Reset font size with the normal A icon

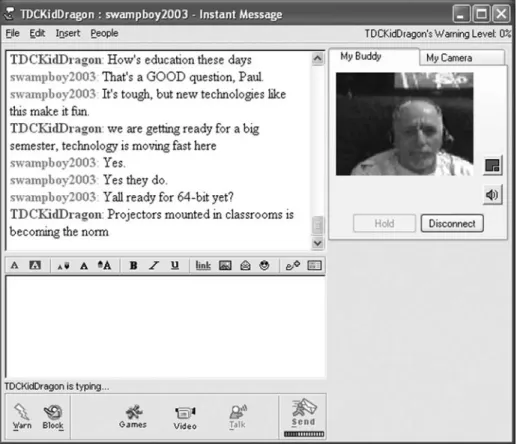[x=84, y=266]
